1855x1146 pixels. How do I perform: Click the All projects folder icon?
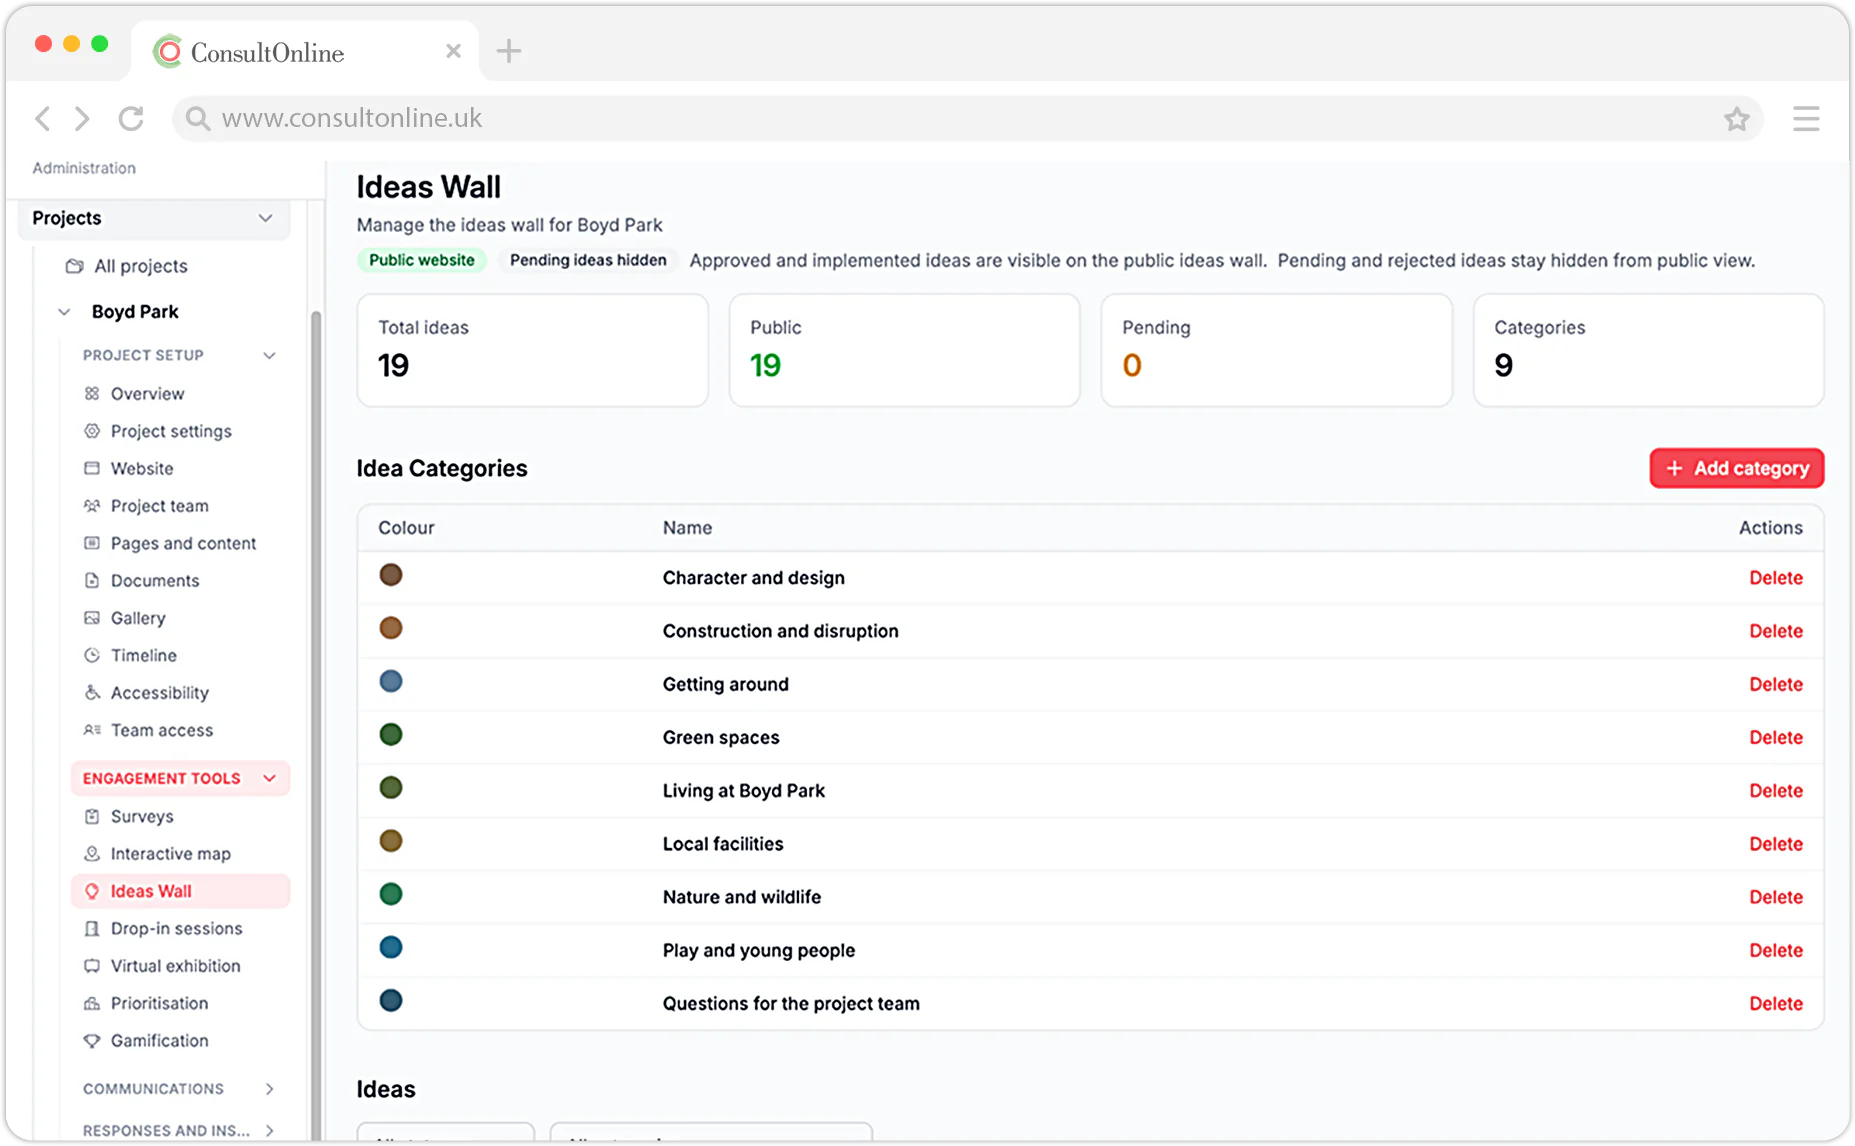(74, 266)
